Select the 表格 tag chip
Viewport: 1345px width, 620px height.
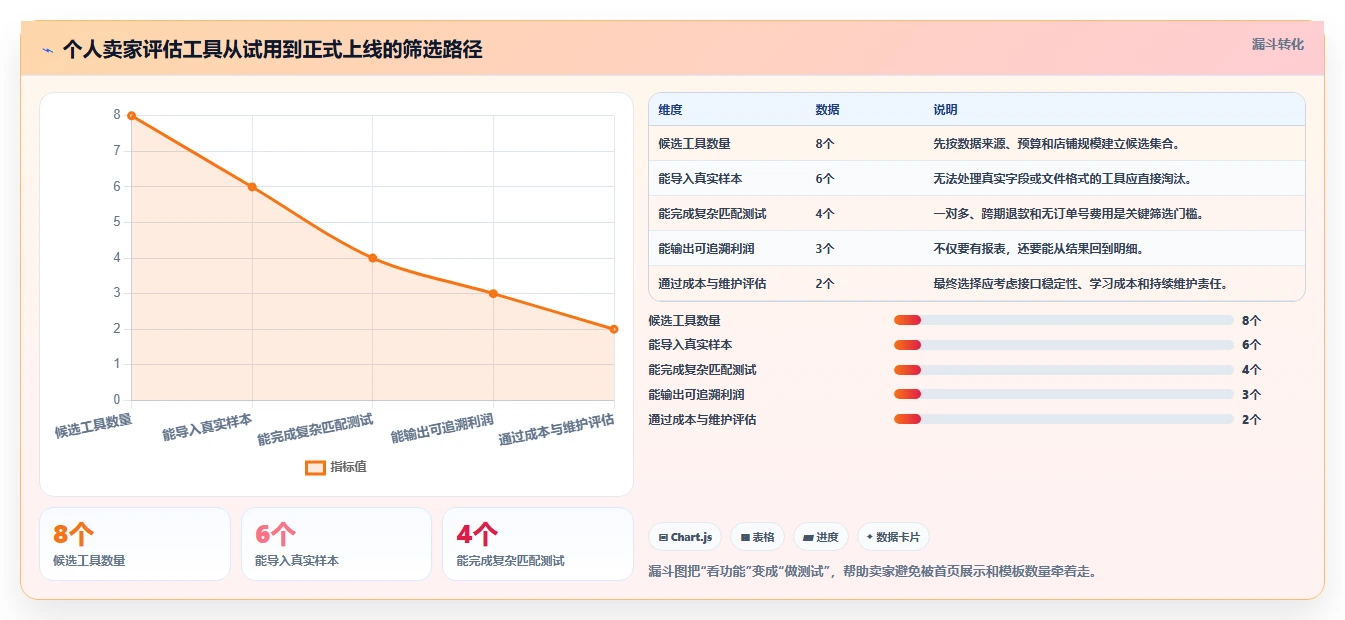(757, 537)
